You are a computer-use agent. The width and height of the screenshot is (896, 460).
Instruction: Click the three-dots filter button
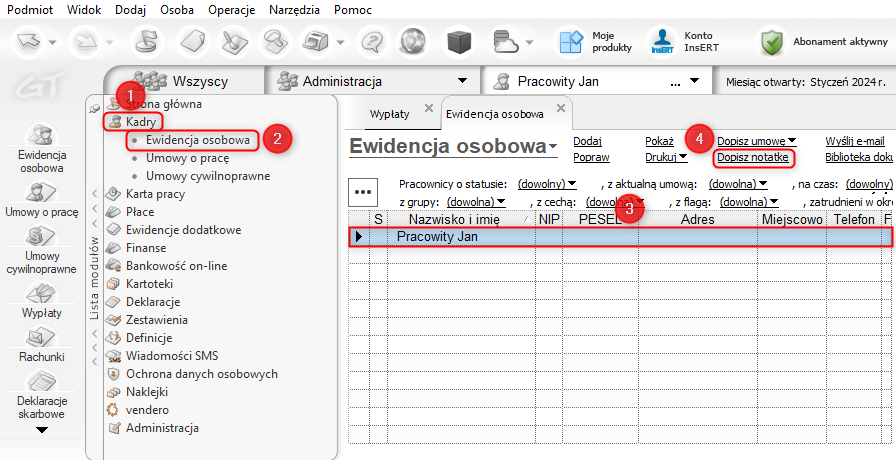363,192
